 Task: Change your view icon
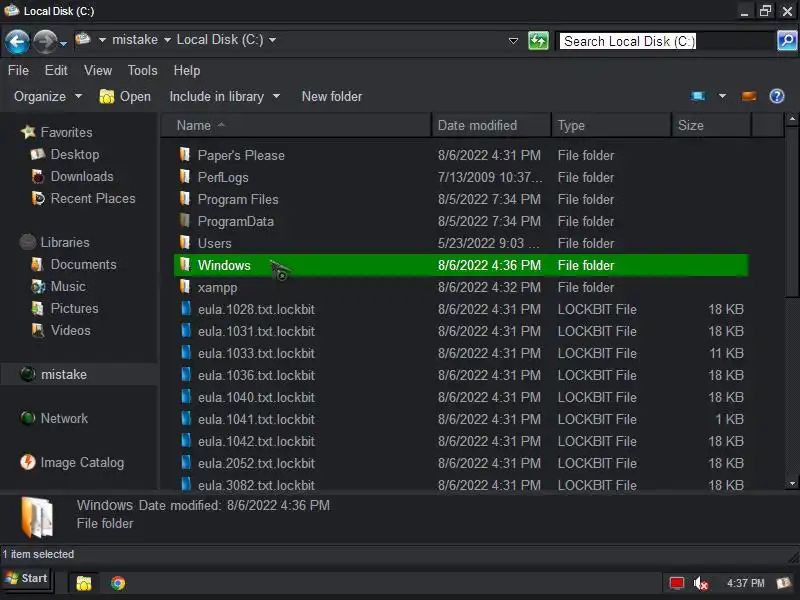tap(698, 96)
